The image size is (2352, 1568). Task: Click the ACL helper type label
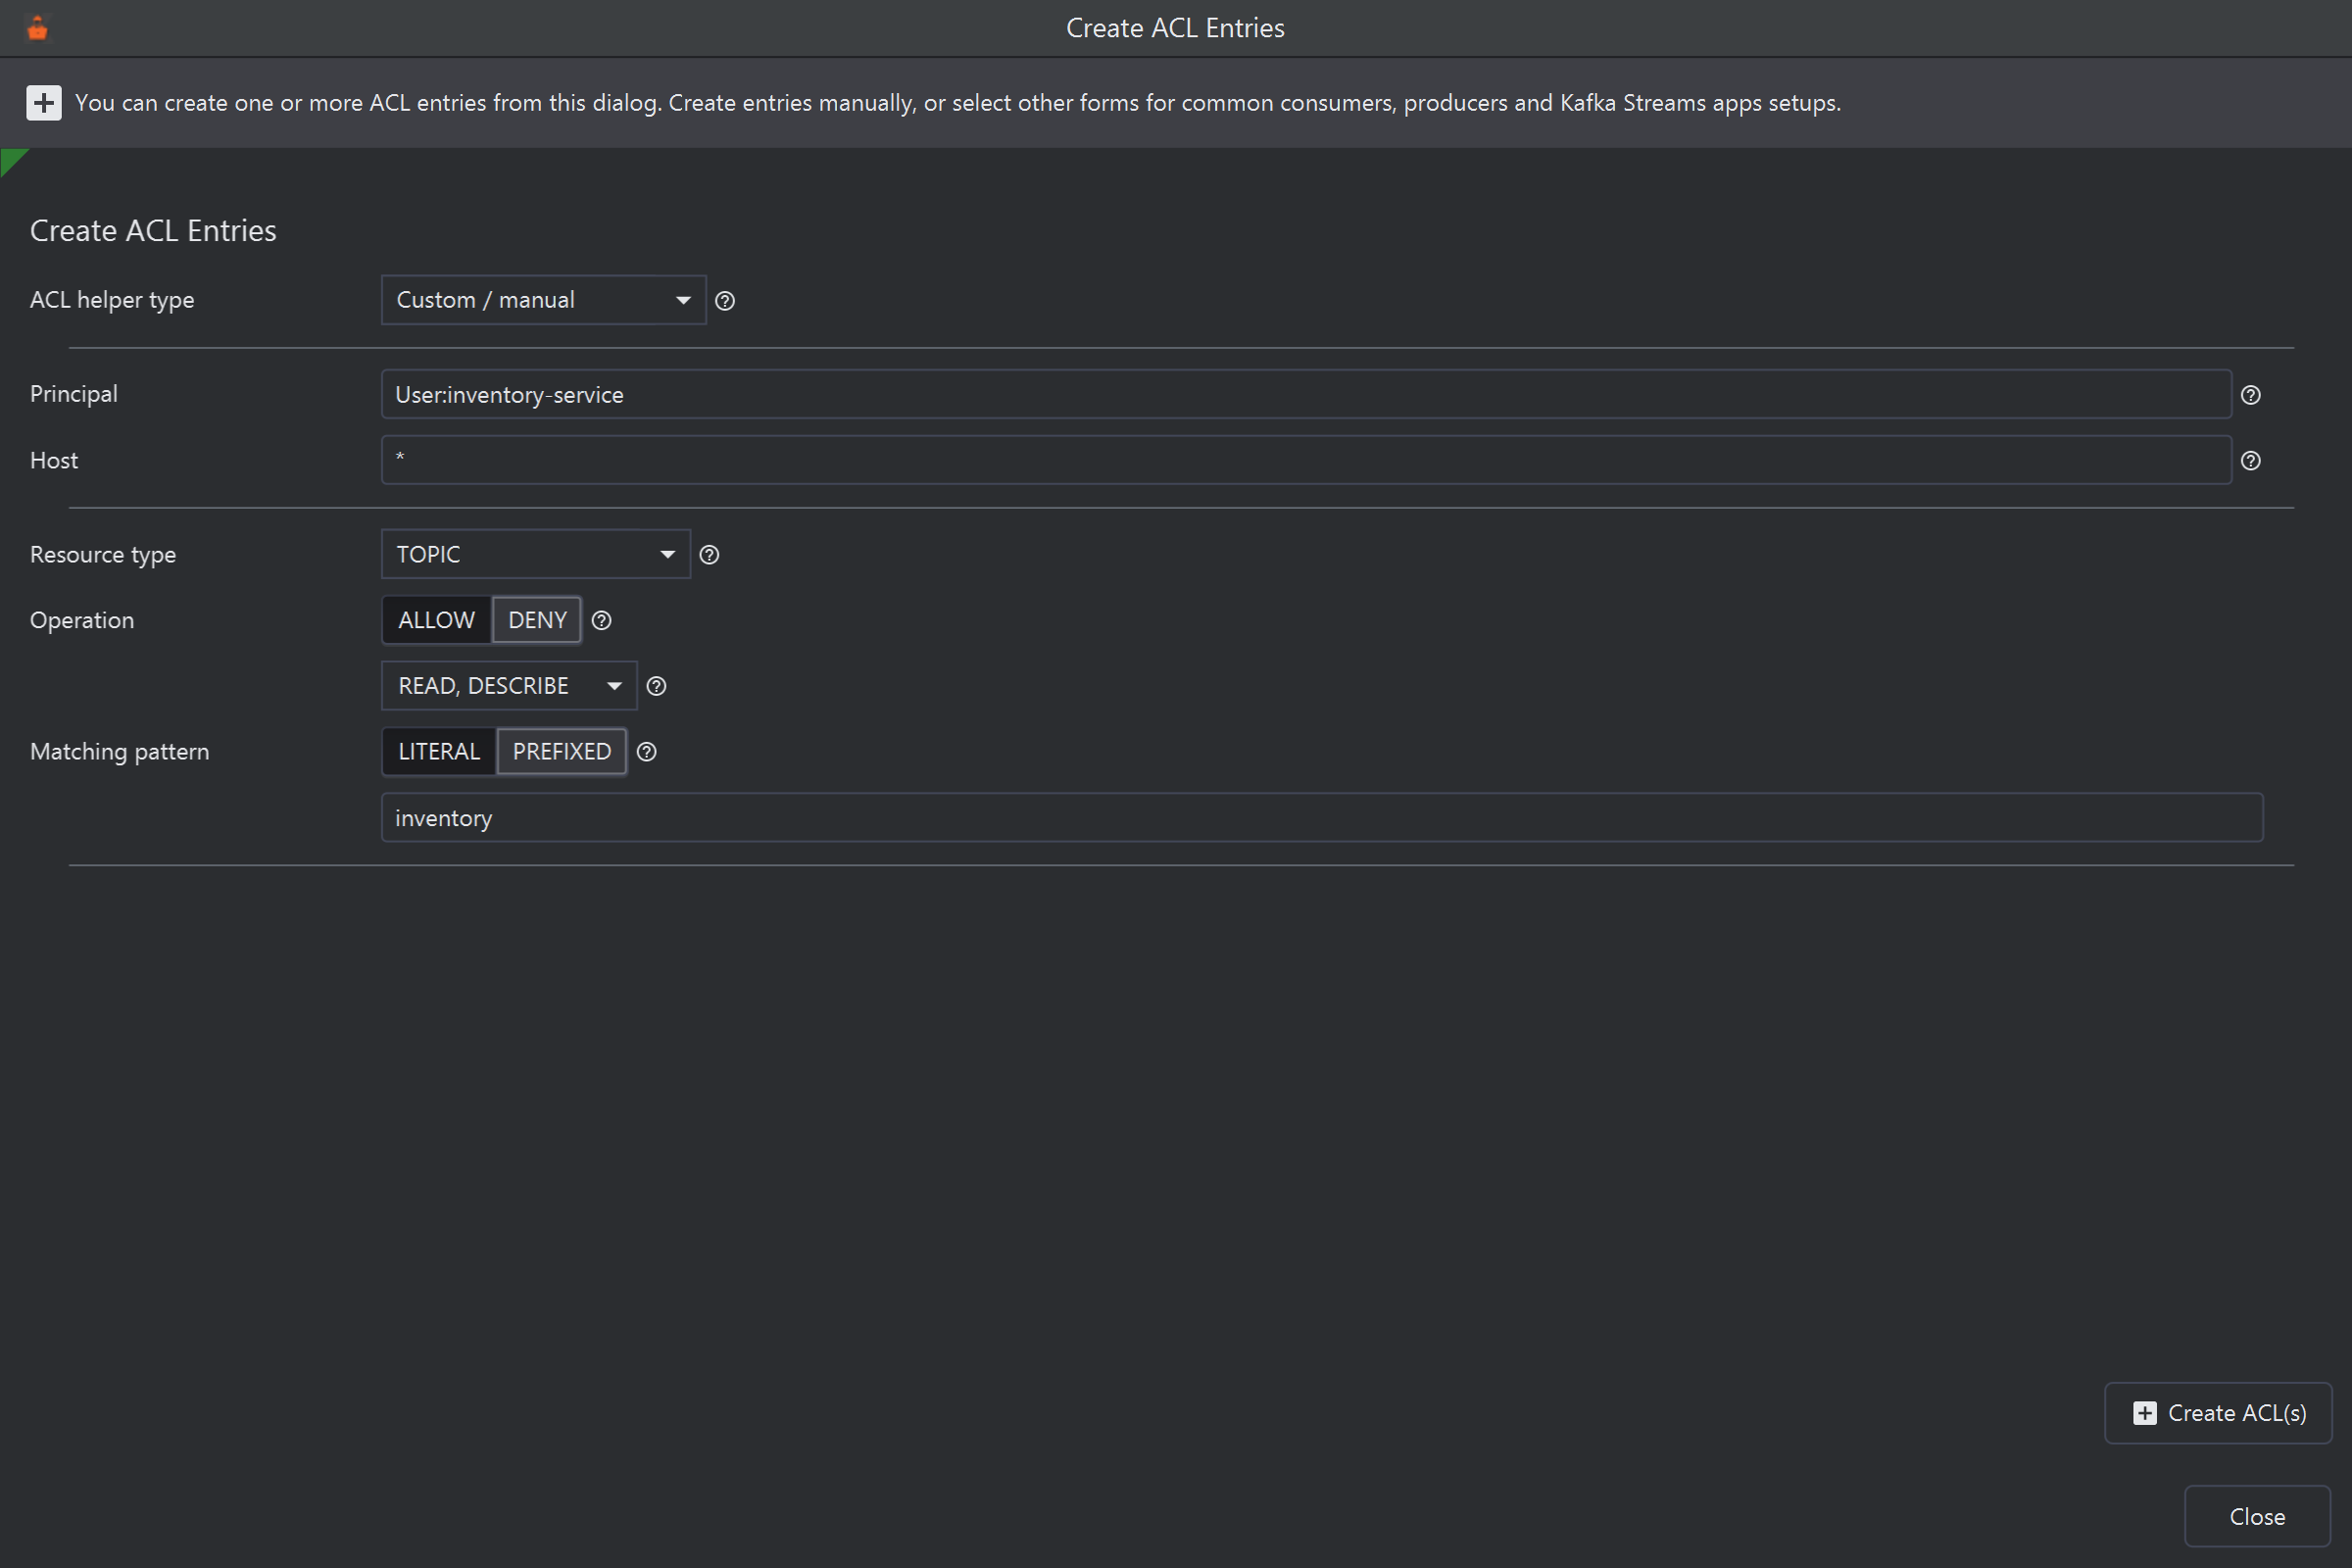point(112,300)
